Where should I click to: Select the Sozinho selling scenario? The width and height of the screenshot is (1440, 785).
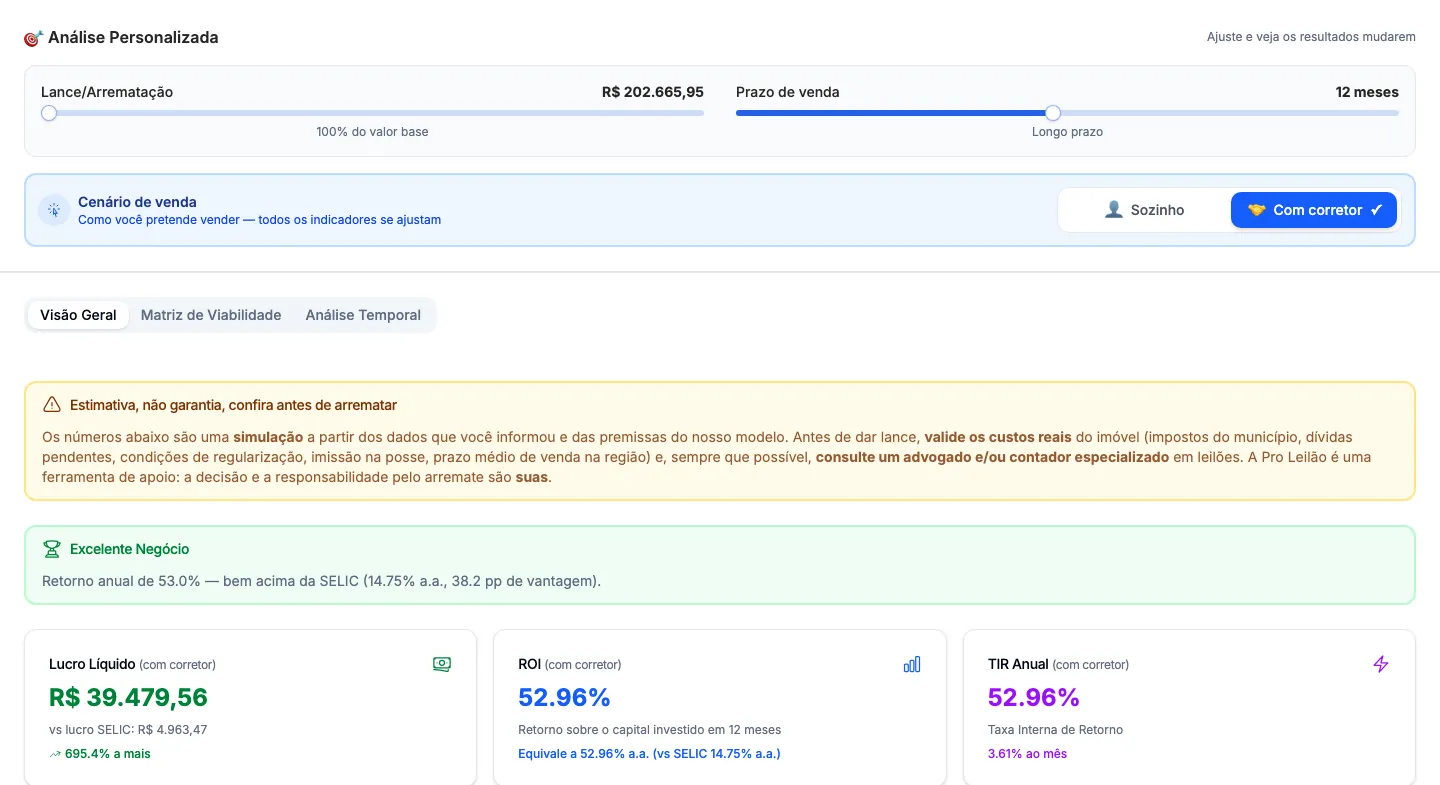[x=1144, y=210]
